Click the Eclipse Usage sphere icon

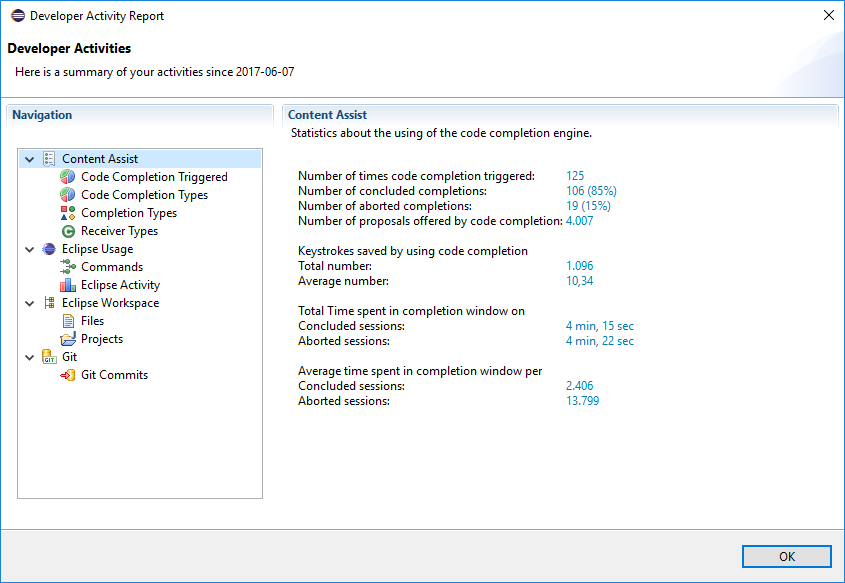click(49, 249)
